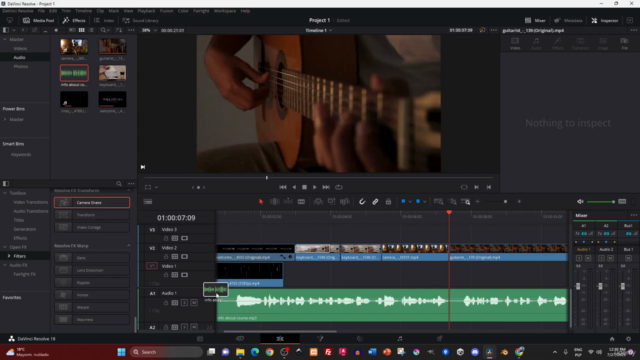Click the Insert Clip icon
This screenshot has height=360, width=640.
pos(318,202)
